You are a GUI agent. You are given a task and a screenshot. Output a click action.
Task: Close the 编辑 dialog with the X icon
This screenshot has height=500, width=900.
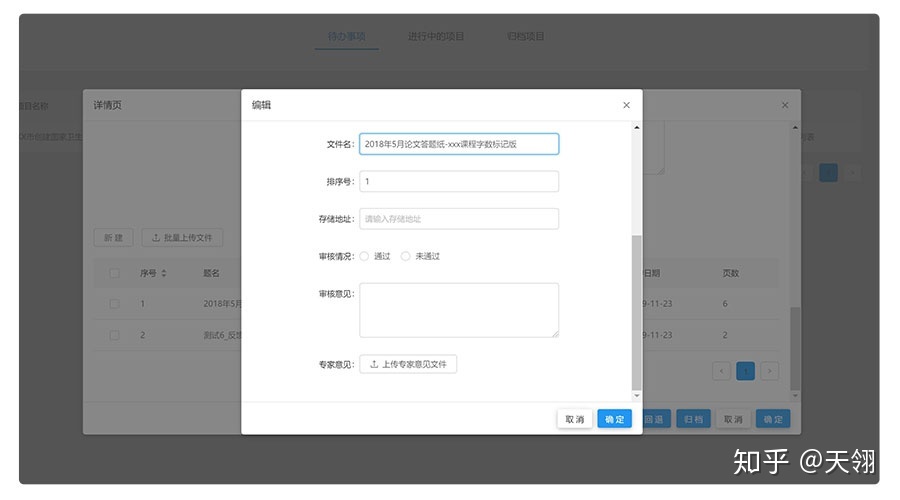coord(626,105)
